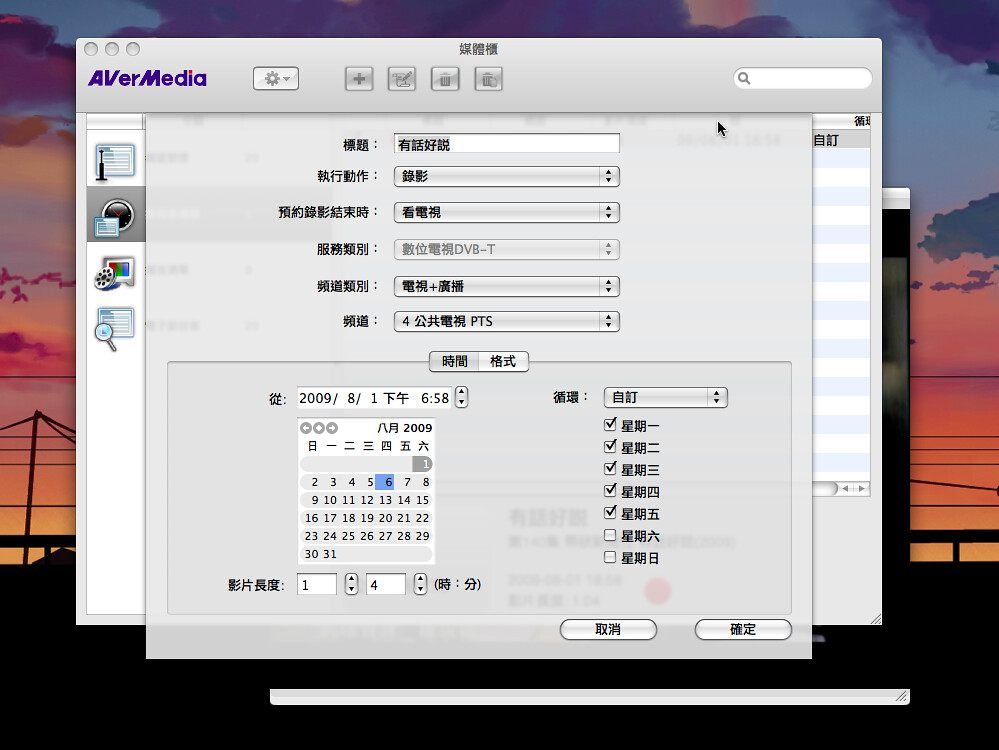The width and height of the screenshot is (999, 750).
Task: Open the TV channels sidebar panel
Action: (x=115, y=160)
